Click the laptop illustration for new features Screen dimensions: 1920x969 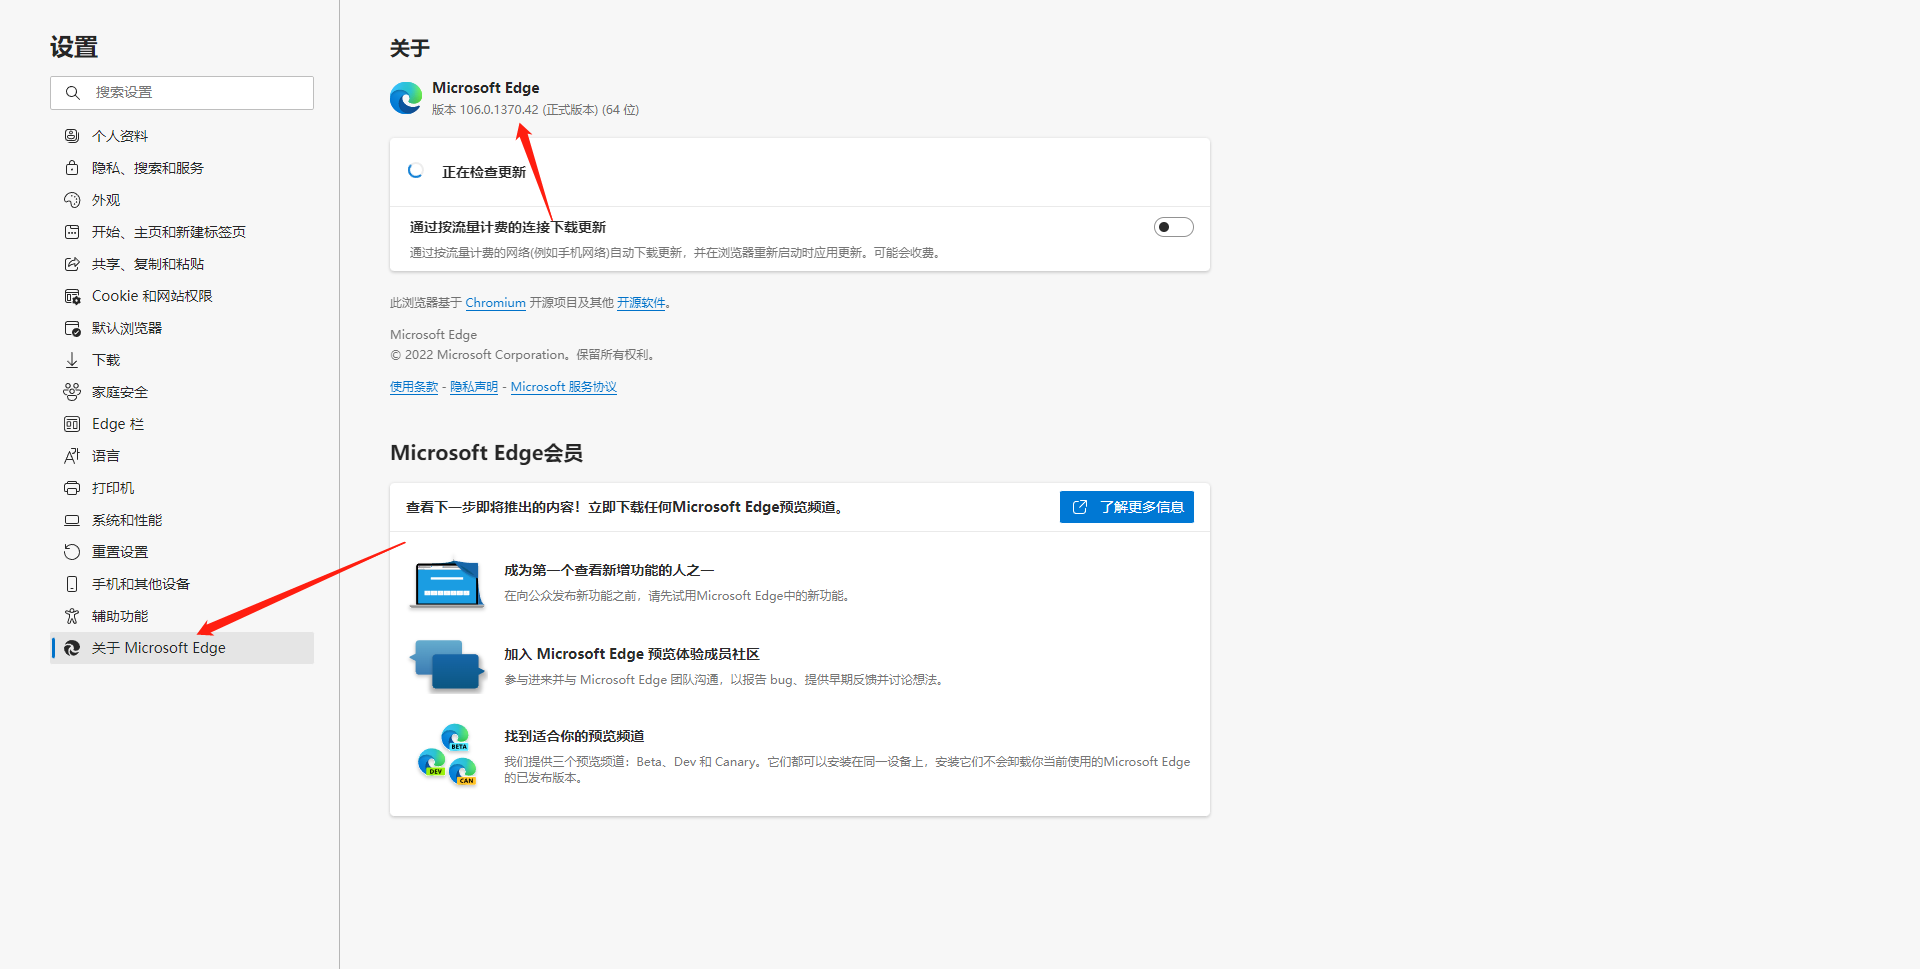[447, 583]
